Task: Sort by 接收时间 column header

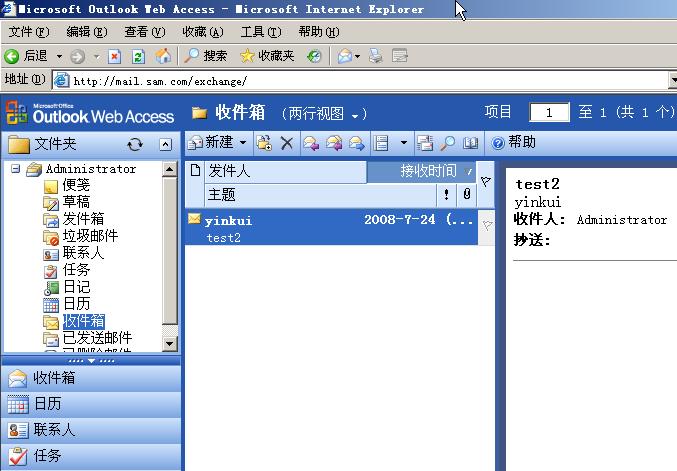Action: tap(421, 171)
